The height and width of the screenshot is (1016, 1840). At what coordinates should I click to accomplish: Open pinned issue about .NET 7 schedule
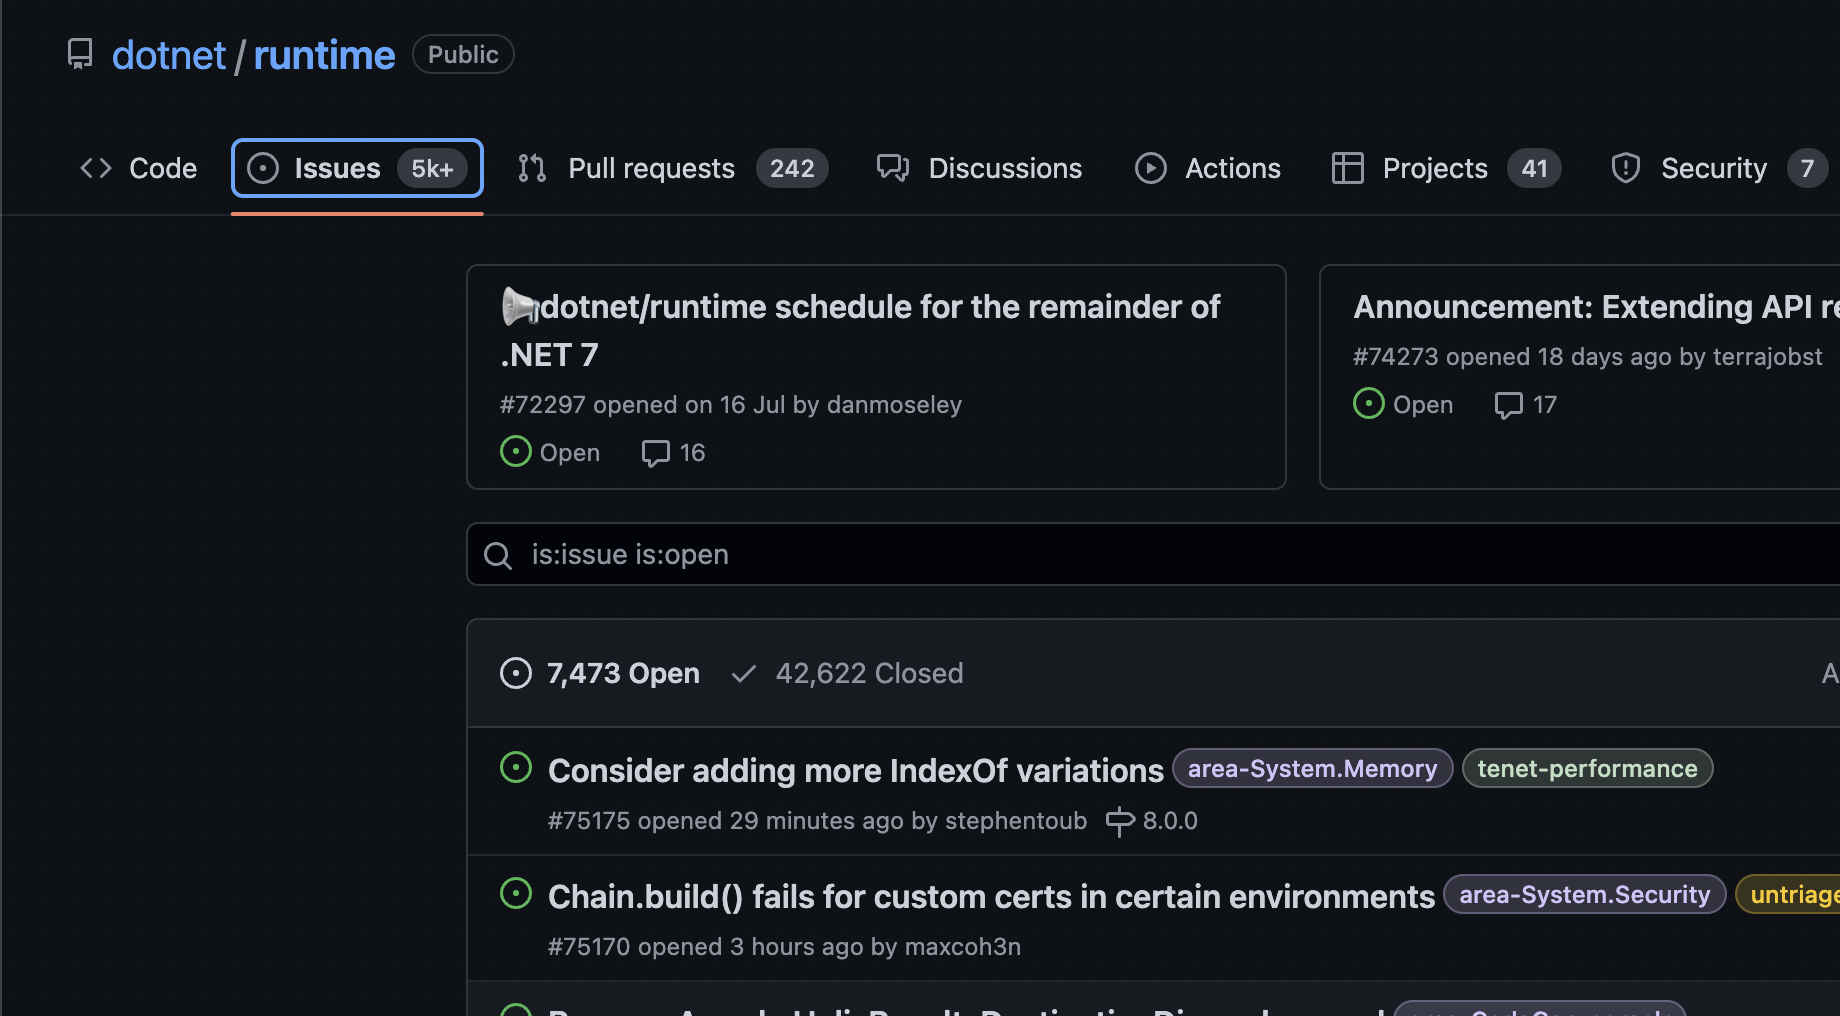860,330
